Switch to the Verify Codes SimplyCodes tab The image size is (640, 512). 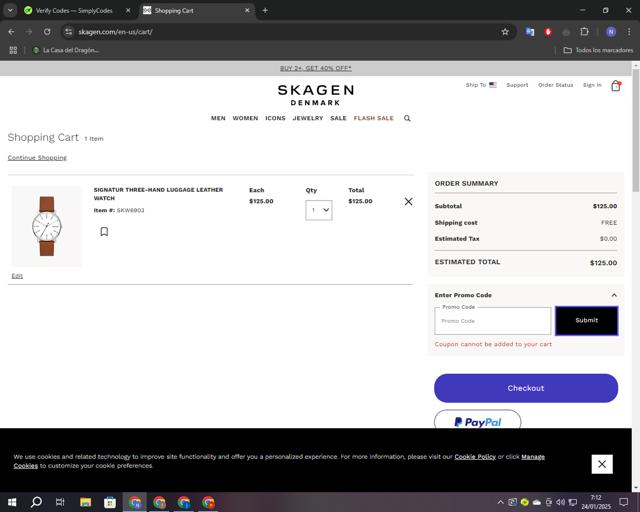(x=74, y=11)
